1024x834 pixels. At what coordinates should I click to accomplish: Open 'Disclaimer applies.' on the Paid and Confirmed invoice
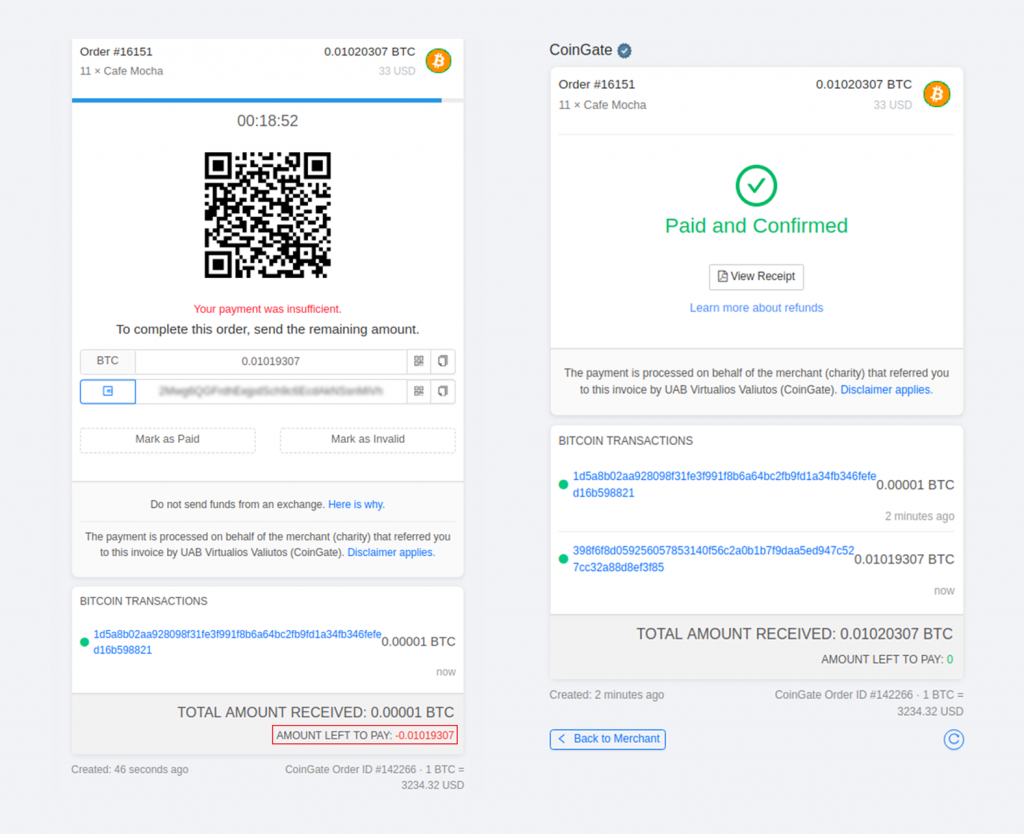coord(886,390)
